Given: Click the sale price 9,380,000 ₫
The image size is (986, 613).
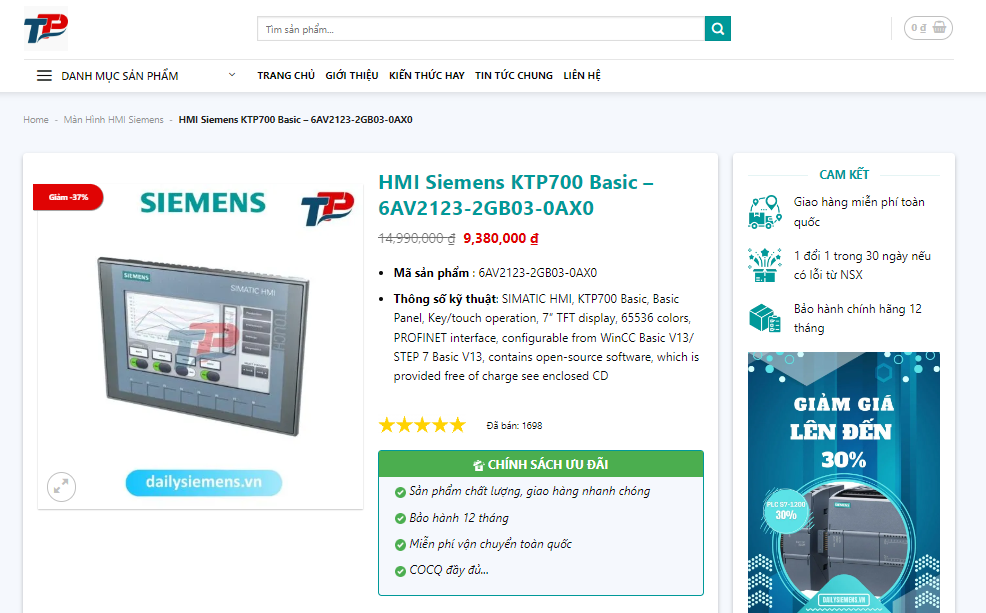Looking at the screenshot, I should pyautogui.click(x=501, y=238).
